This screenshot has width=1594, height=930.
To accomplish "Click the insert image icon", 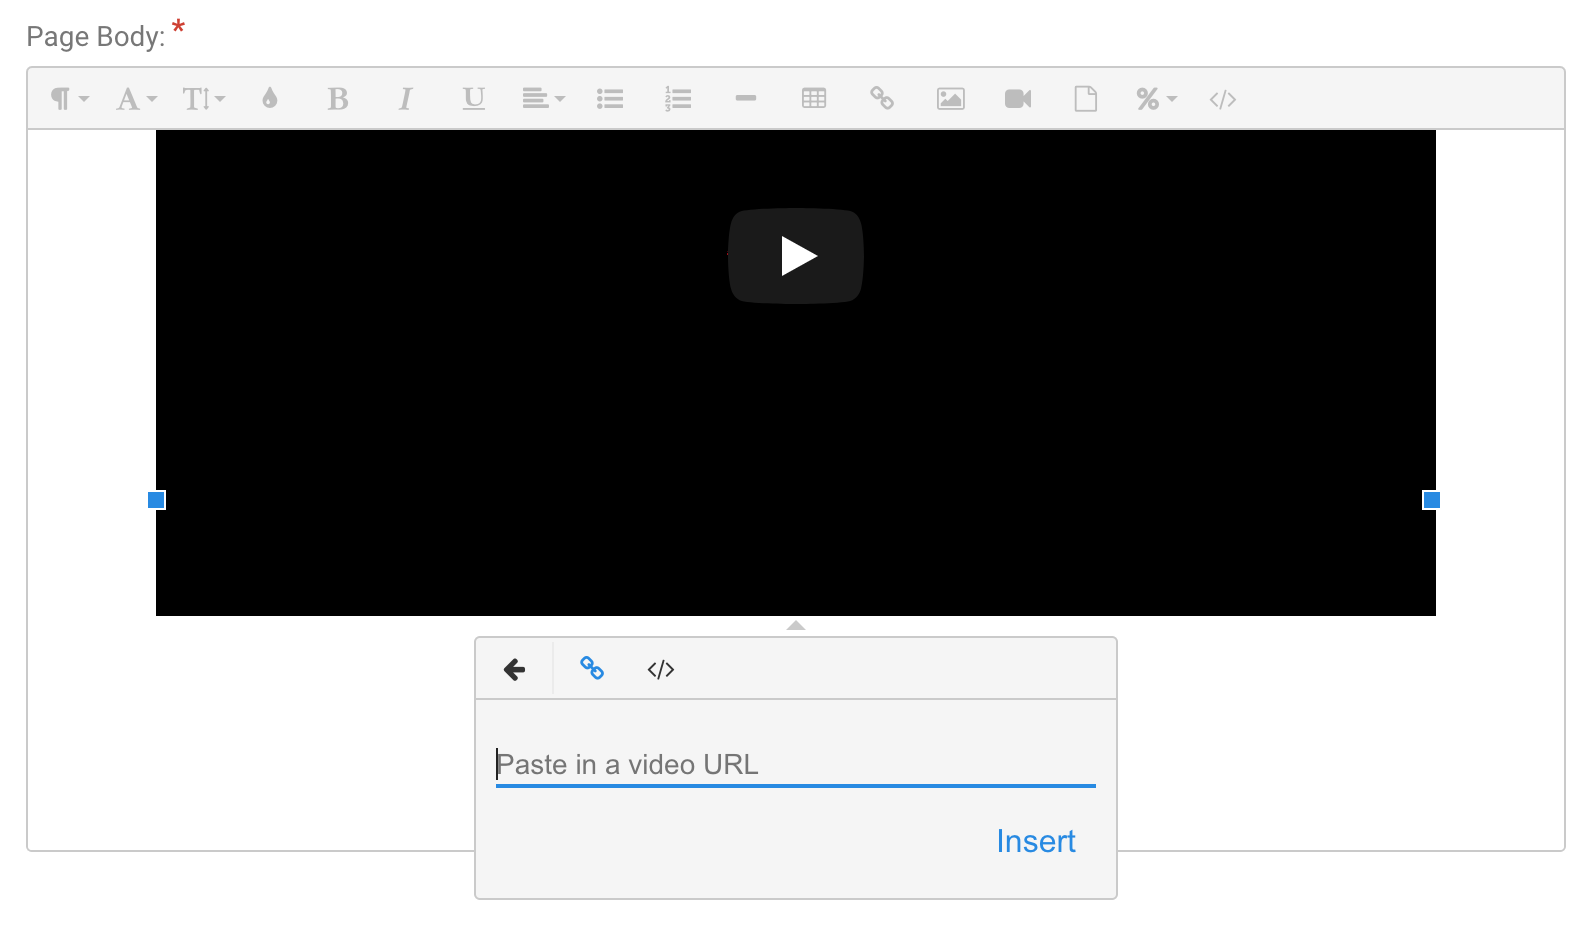I will tap(950, 99).
